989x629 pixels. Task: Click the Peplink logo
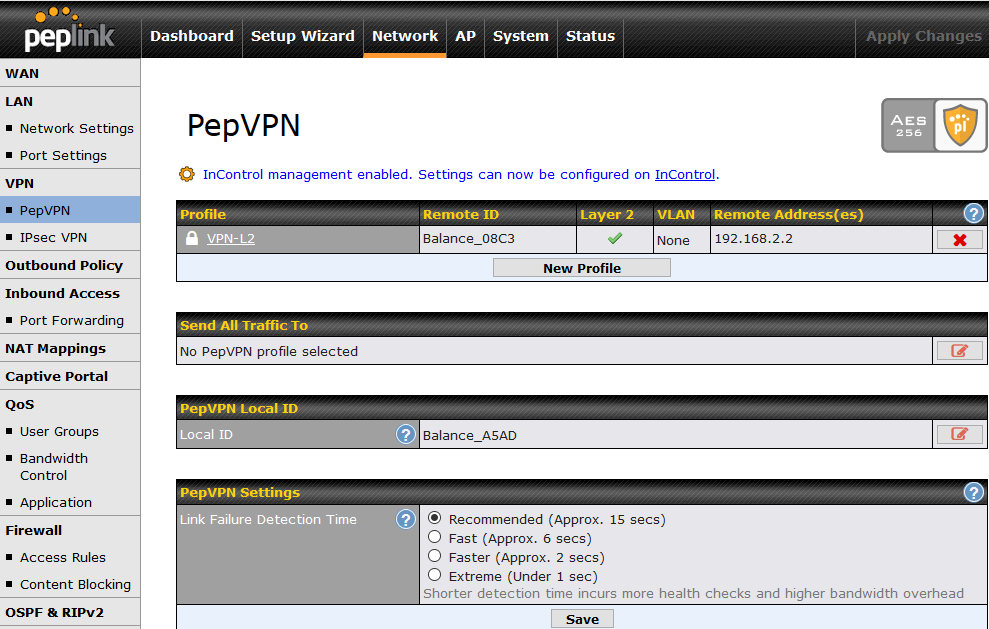(69, 30)
